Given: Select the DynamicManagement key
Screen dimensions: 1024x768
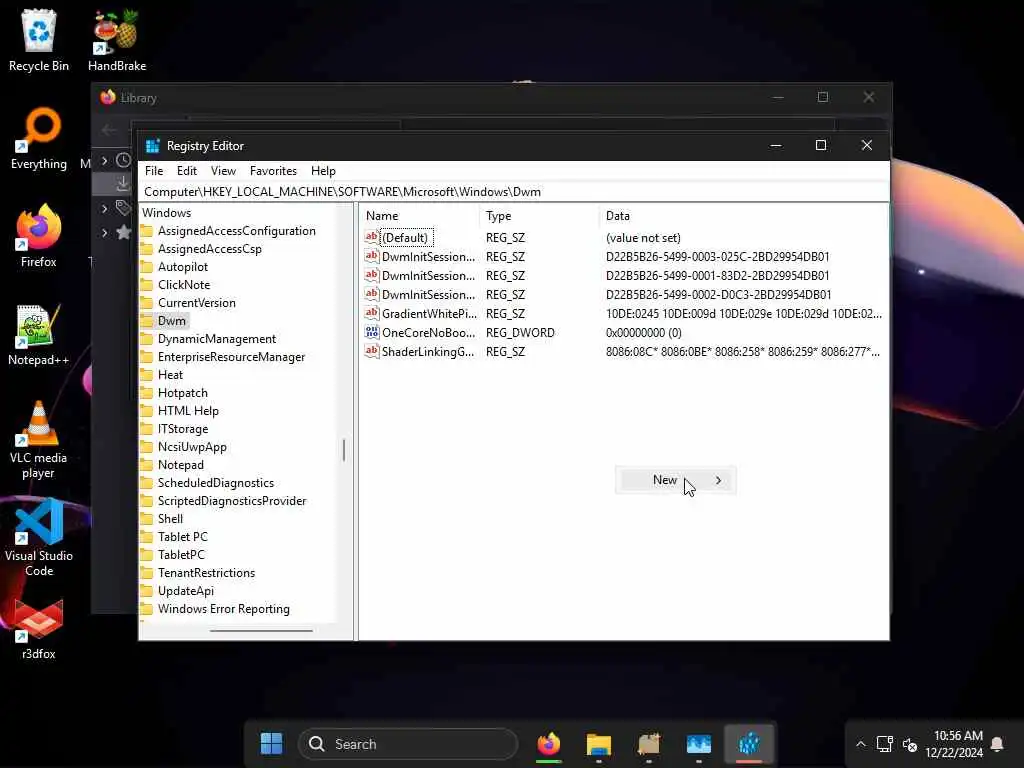Looking at the screenshot, I should [x=217, y=339].
